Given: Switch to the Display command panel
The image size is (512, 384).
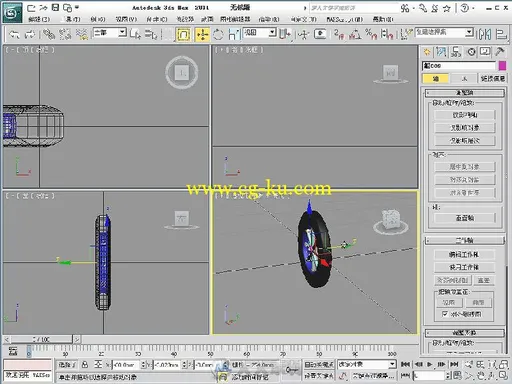Looking at the screenshot, I should [485, 52].
